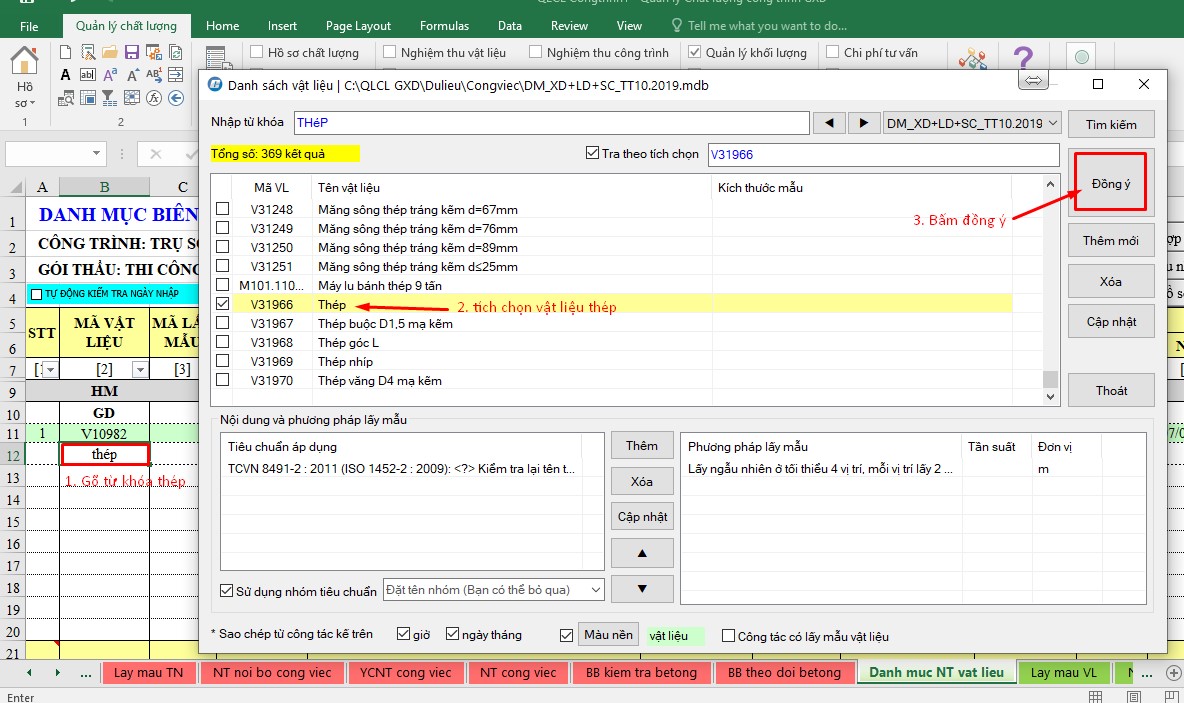Uncheck the Tra theo tích chọn checkbox
The height and width of the screenshot is (703, 1184).
point(592,154)
